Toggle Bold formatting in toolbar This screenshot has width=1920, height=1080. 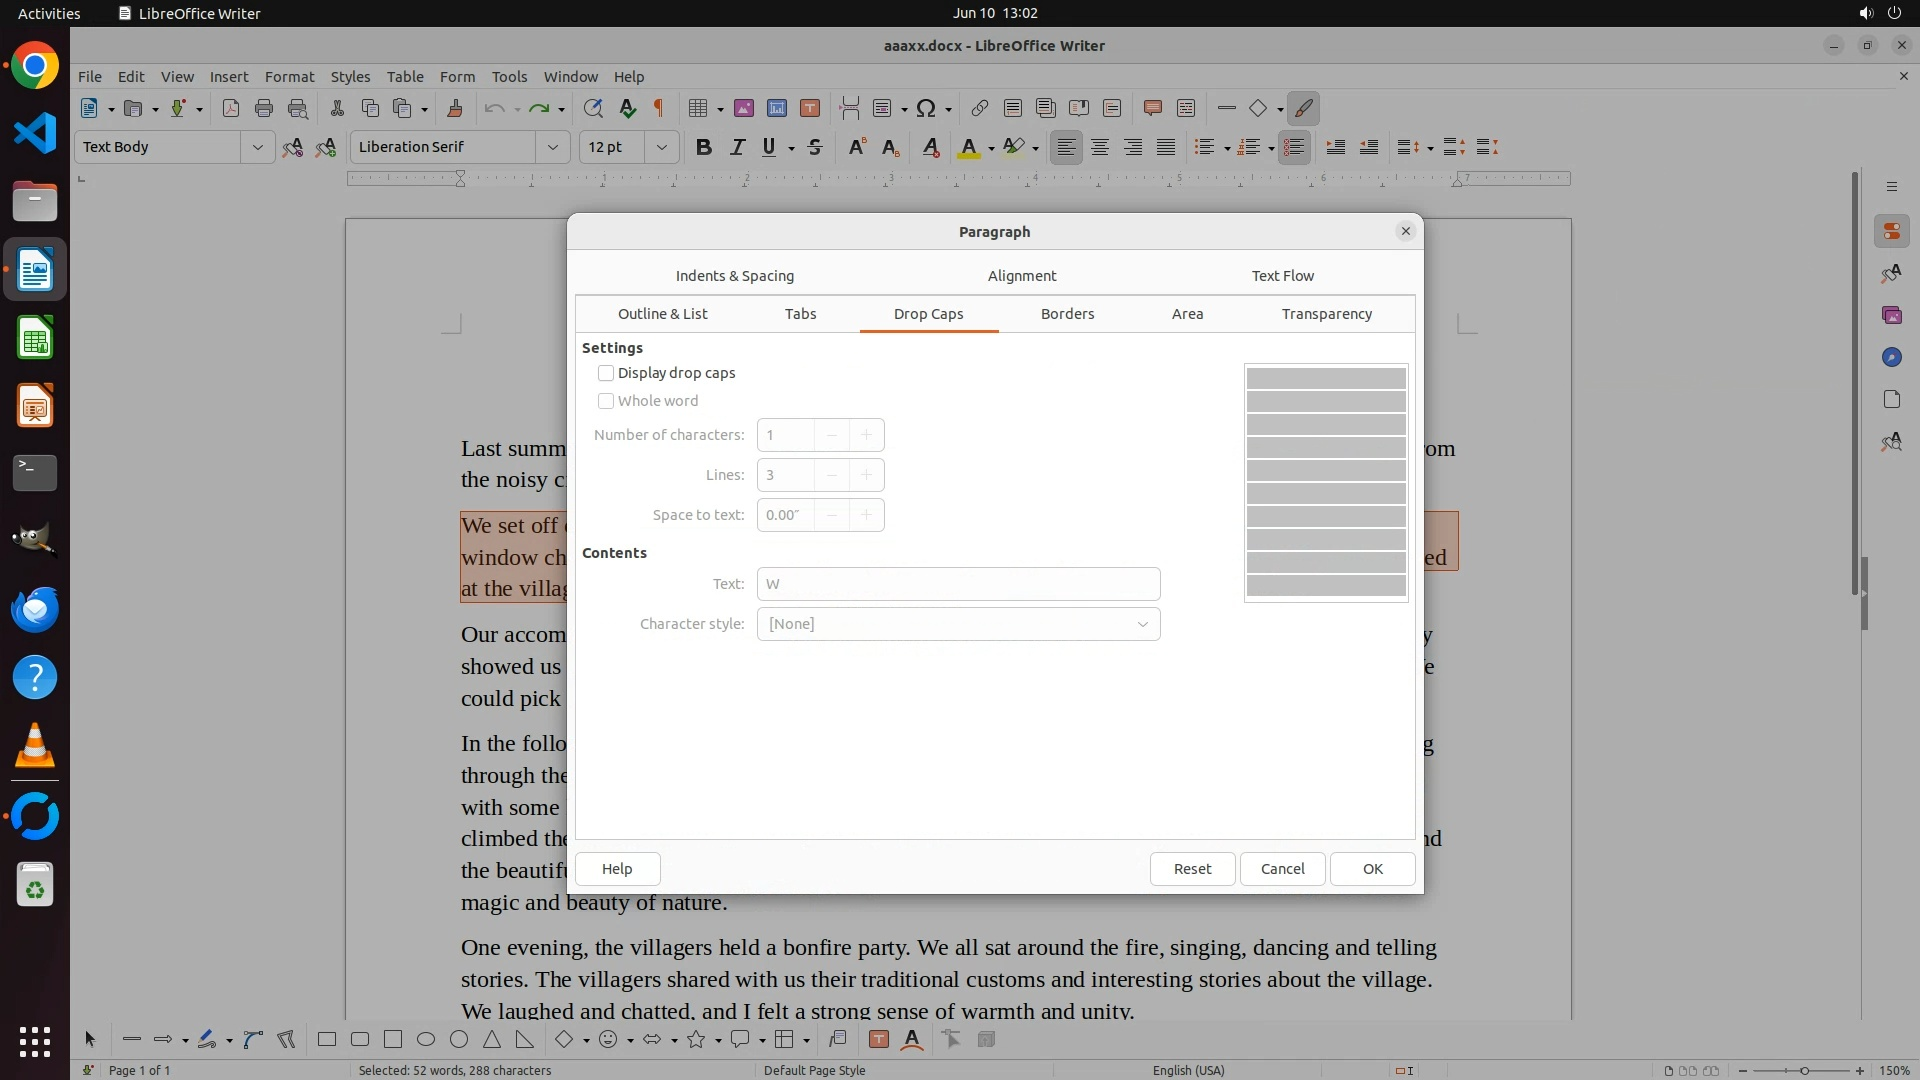click(703, 147)
